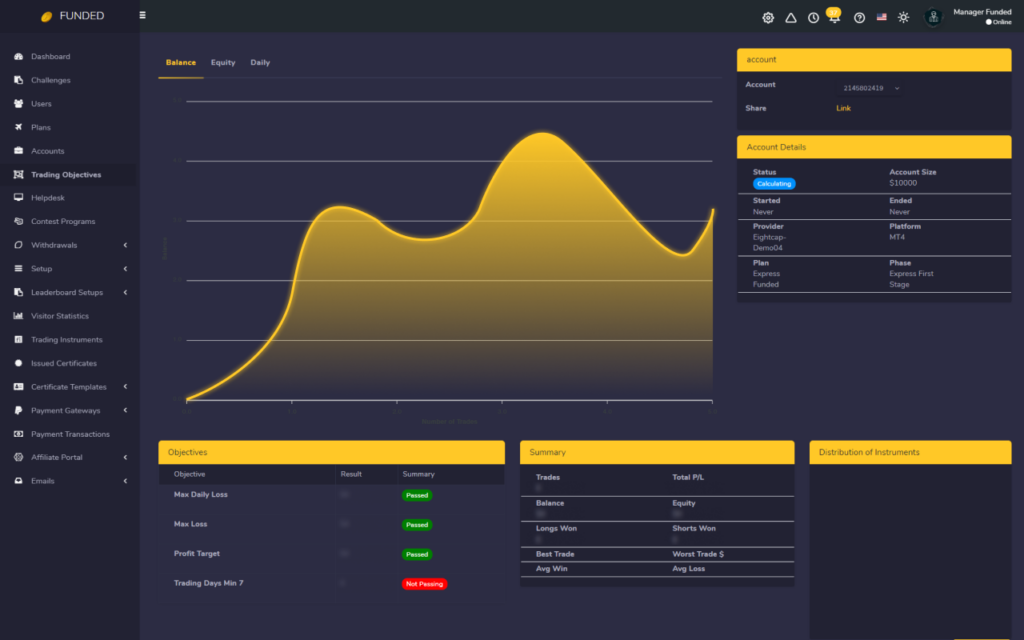The image size is (1024, 640).
Task: Click the FUNDED logo
Action: click(x=72, y=16)
